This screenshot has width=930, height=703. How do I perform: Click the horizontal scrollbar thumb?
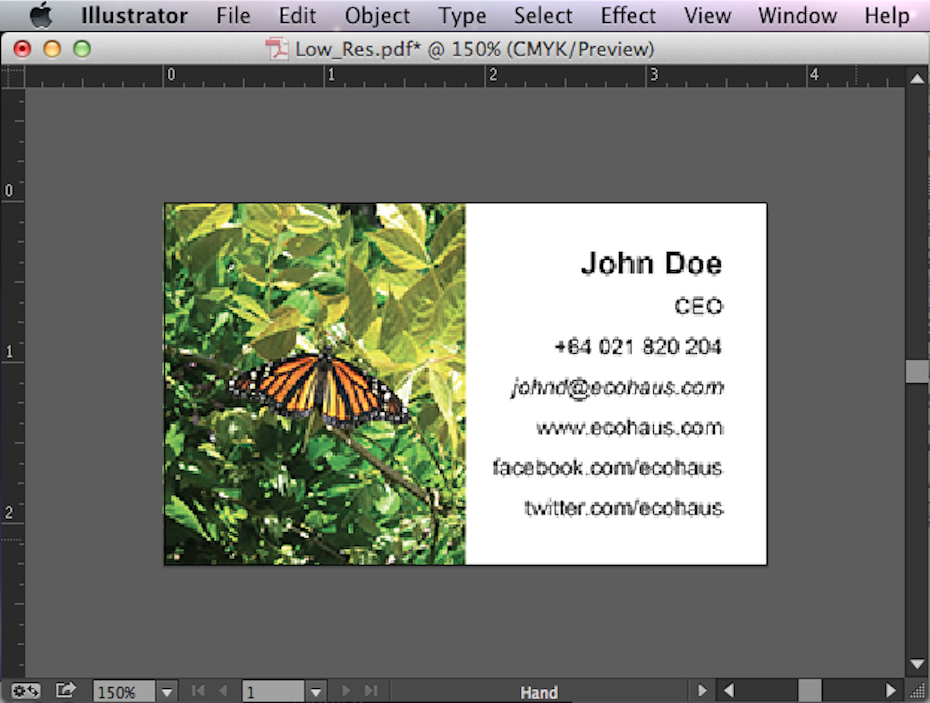pyautogui.click(x=809, y=690)
